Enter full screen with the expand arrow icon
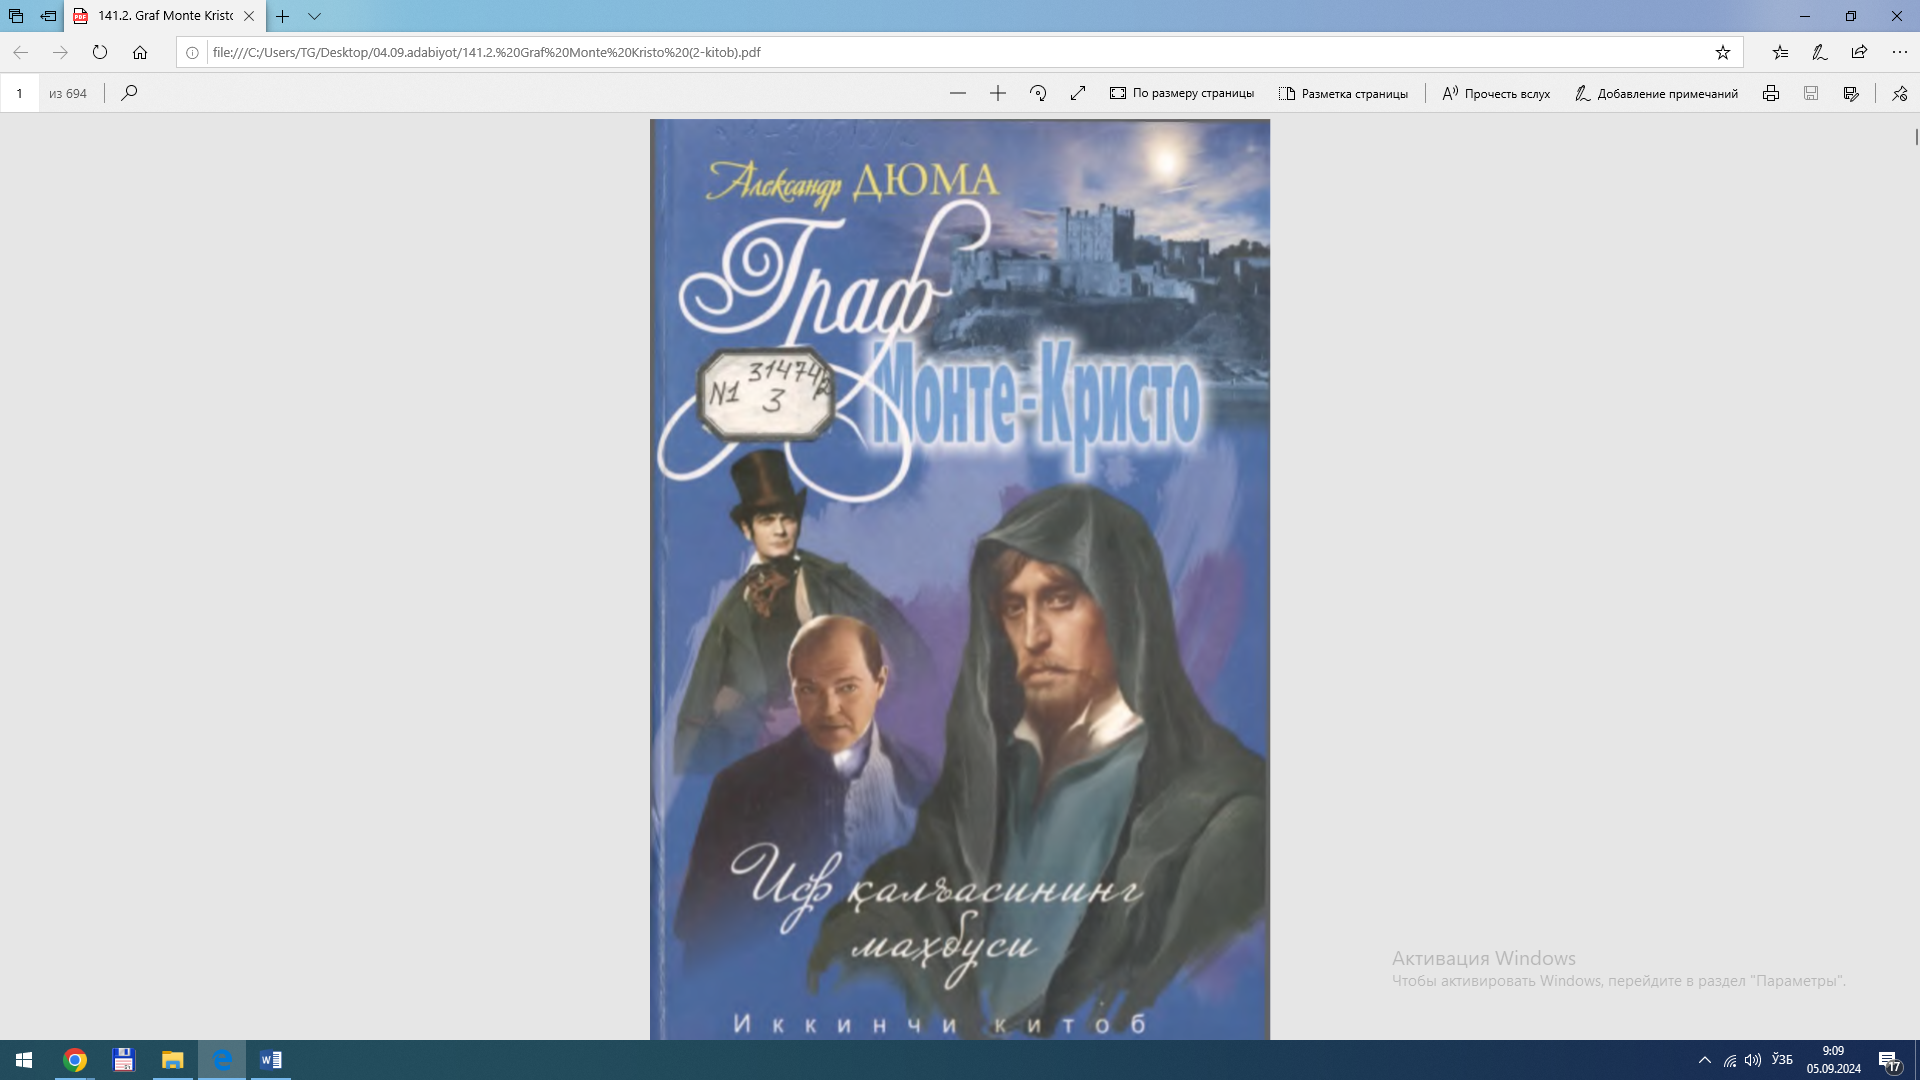This screenshot has height=1080, width=1920. (x=1078, y=93)
